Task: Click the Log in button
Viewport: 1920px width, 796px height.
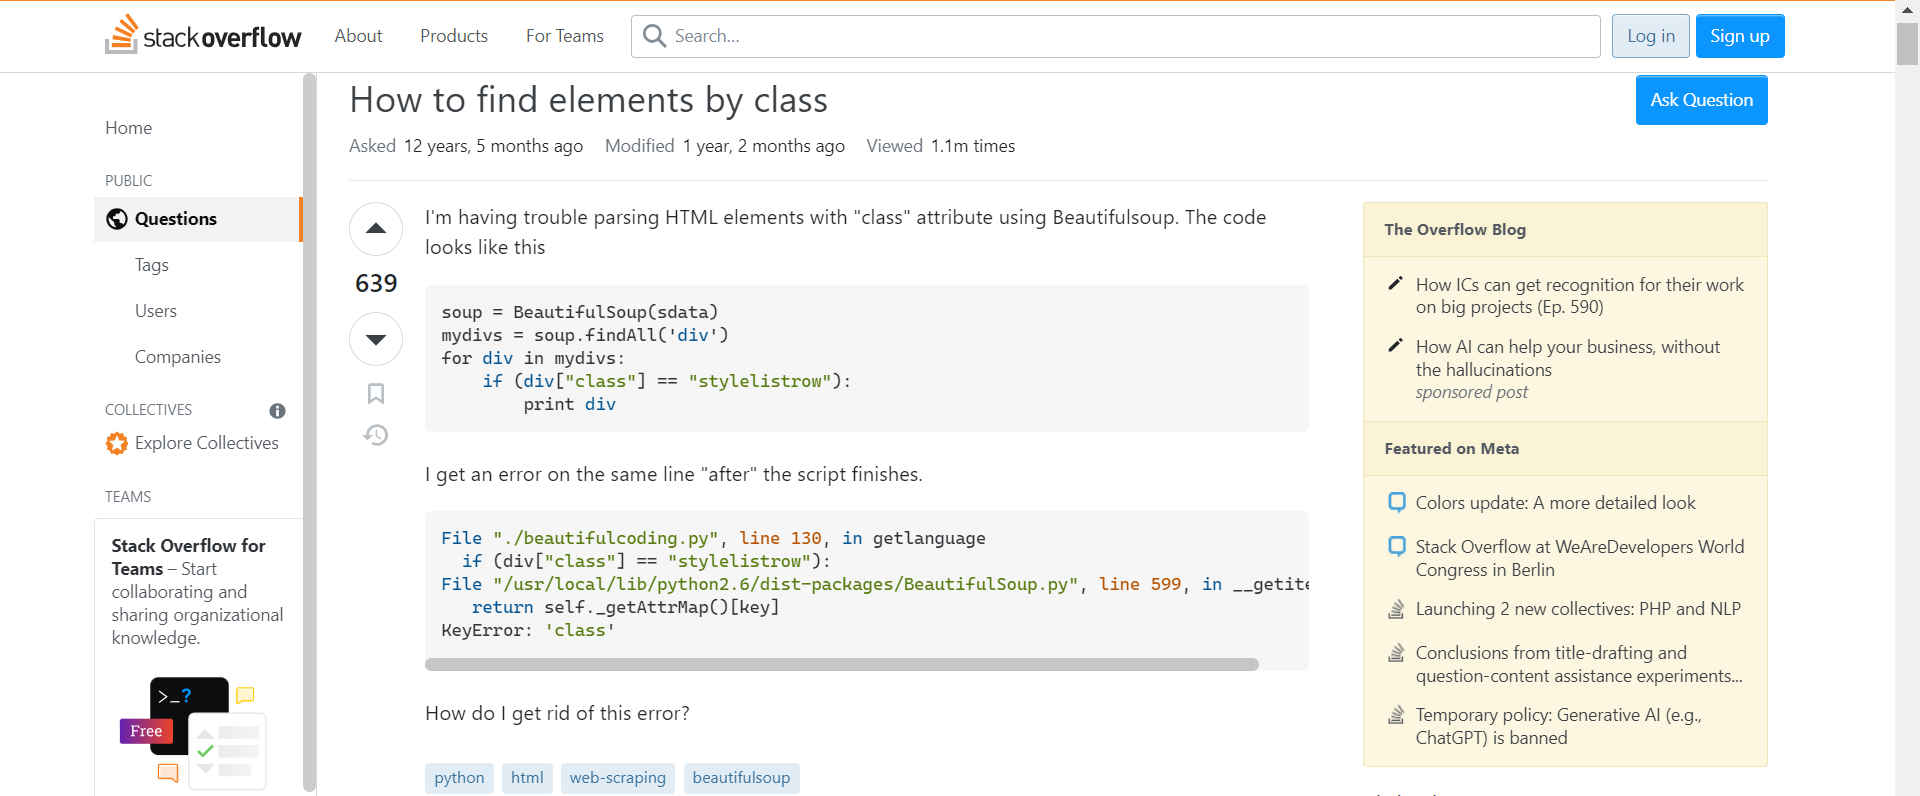Action: coord(1650,36)
